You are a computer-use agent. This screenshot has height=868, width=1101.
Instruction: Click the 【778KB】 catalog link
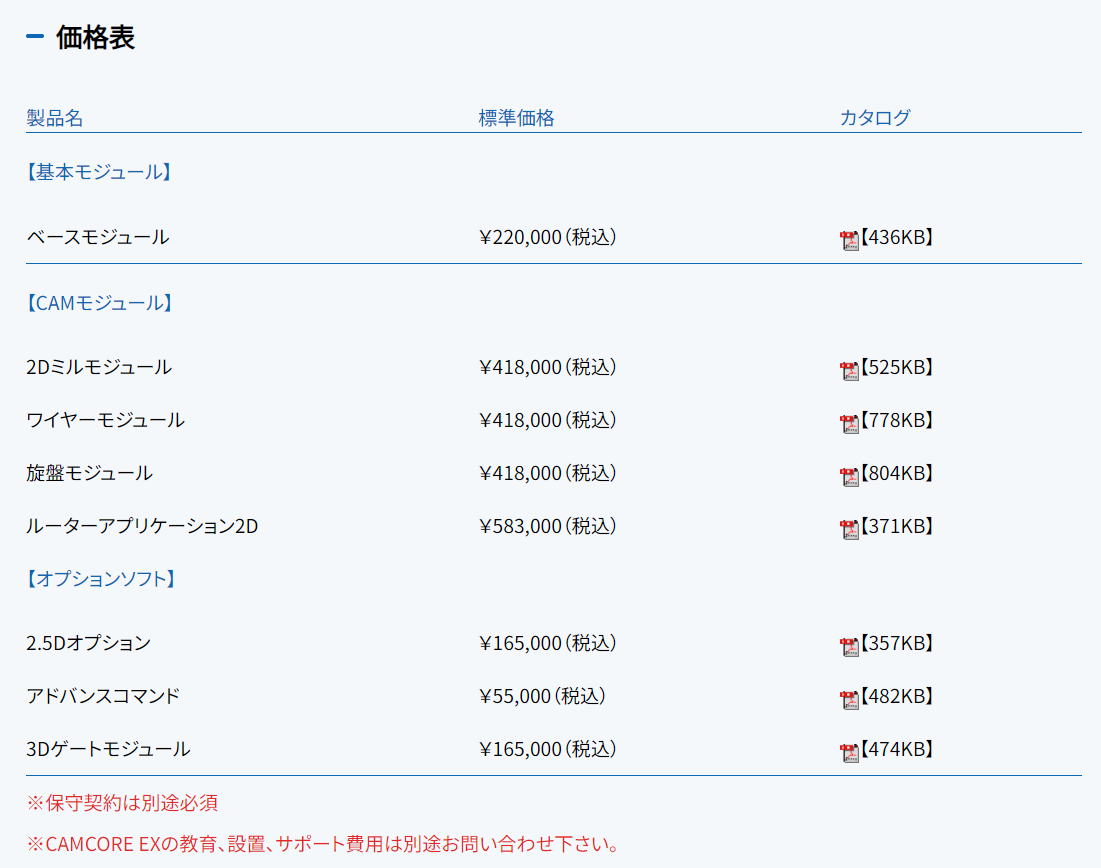[x=897, y=421]
